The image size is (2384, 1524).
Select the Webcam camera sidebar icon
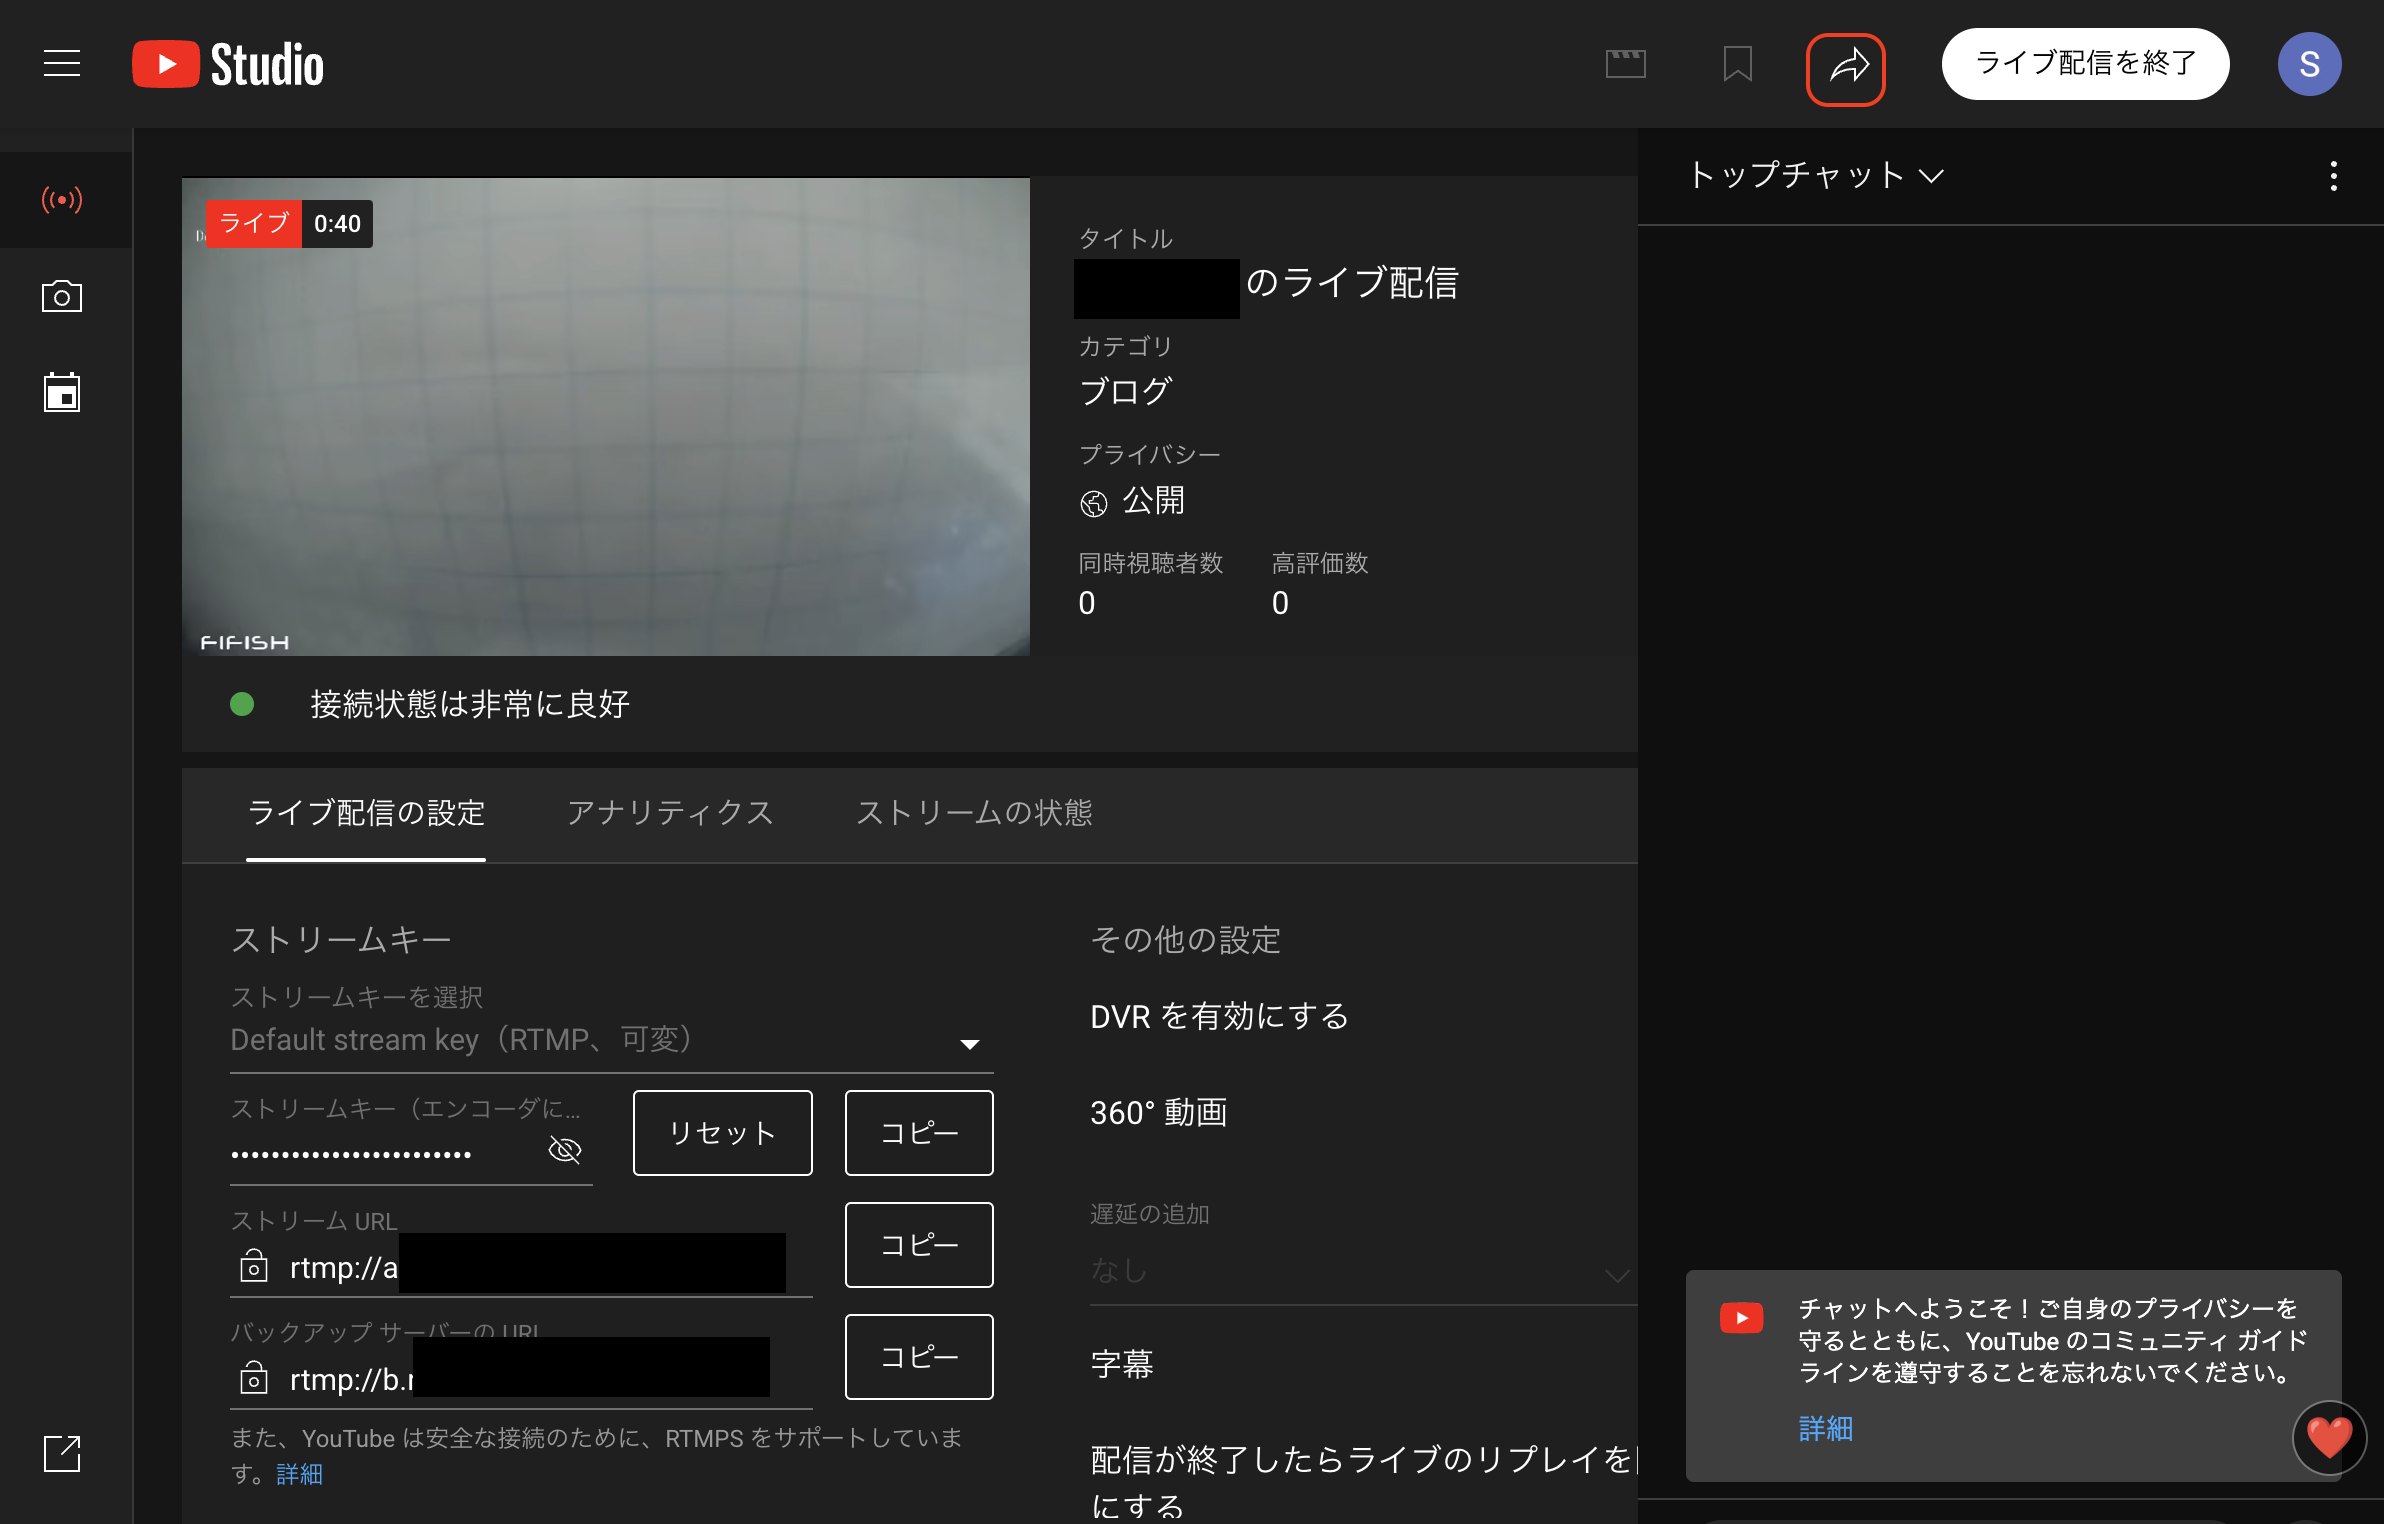(x=62, y=297)
